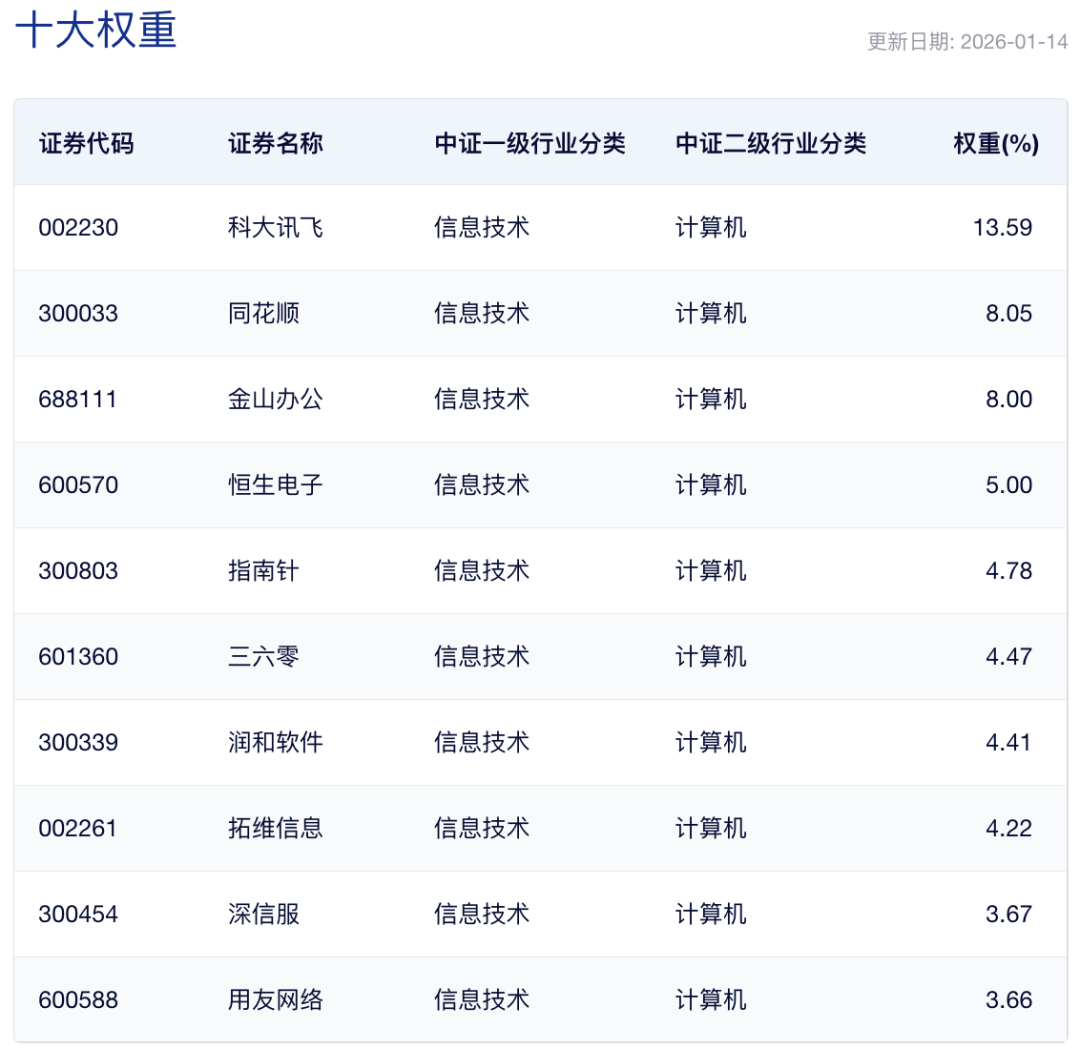Click 信息技术 in the 同花顺 row
This screenshot has width=1080, height=1049.
(481, 313)
